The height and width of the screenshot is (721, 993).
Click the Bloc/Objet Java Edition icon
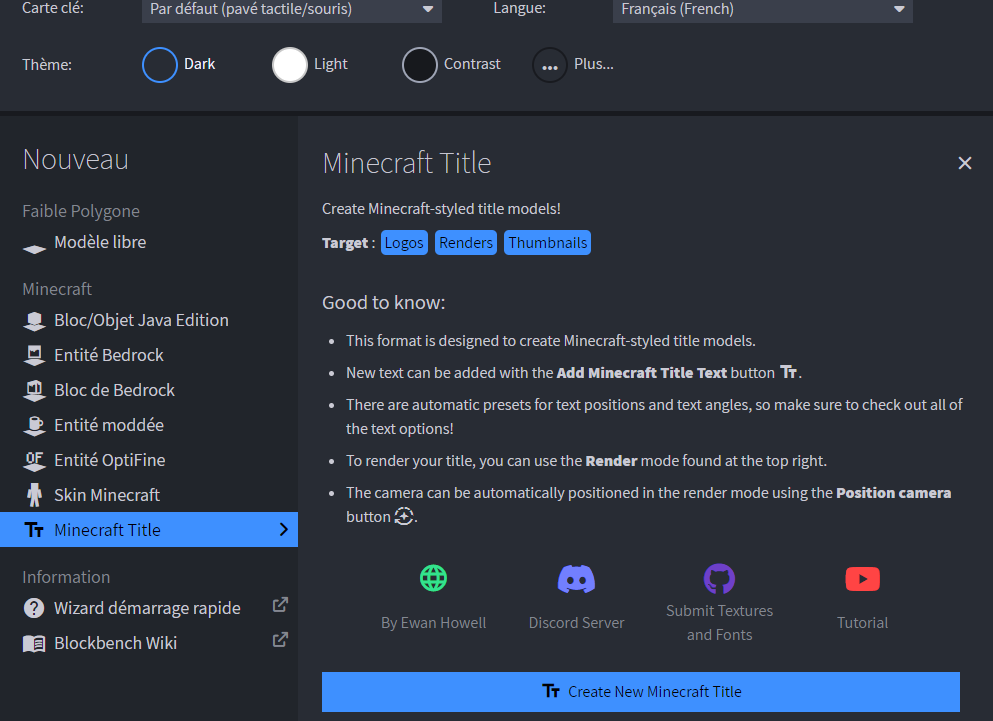[x=34, y=321]
